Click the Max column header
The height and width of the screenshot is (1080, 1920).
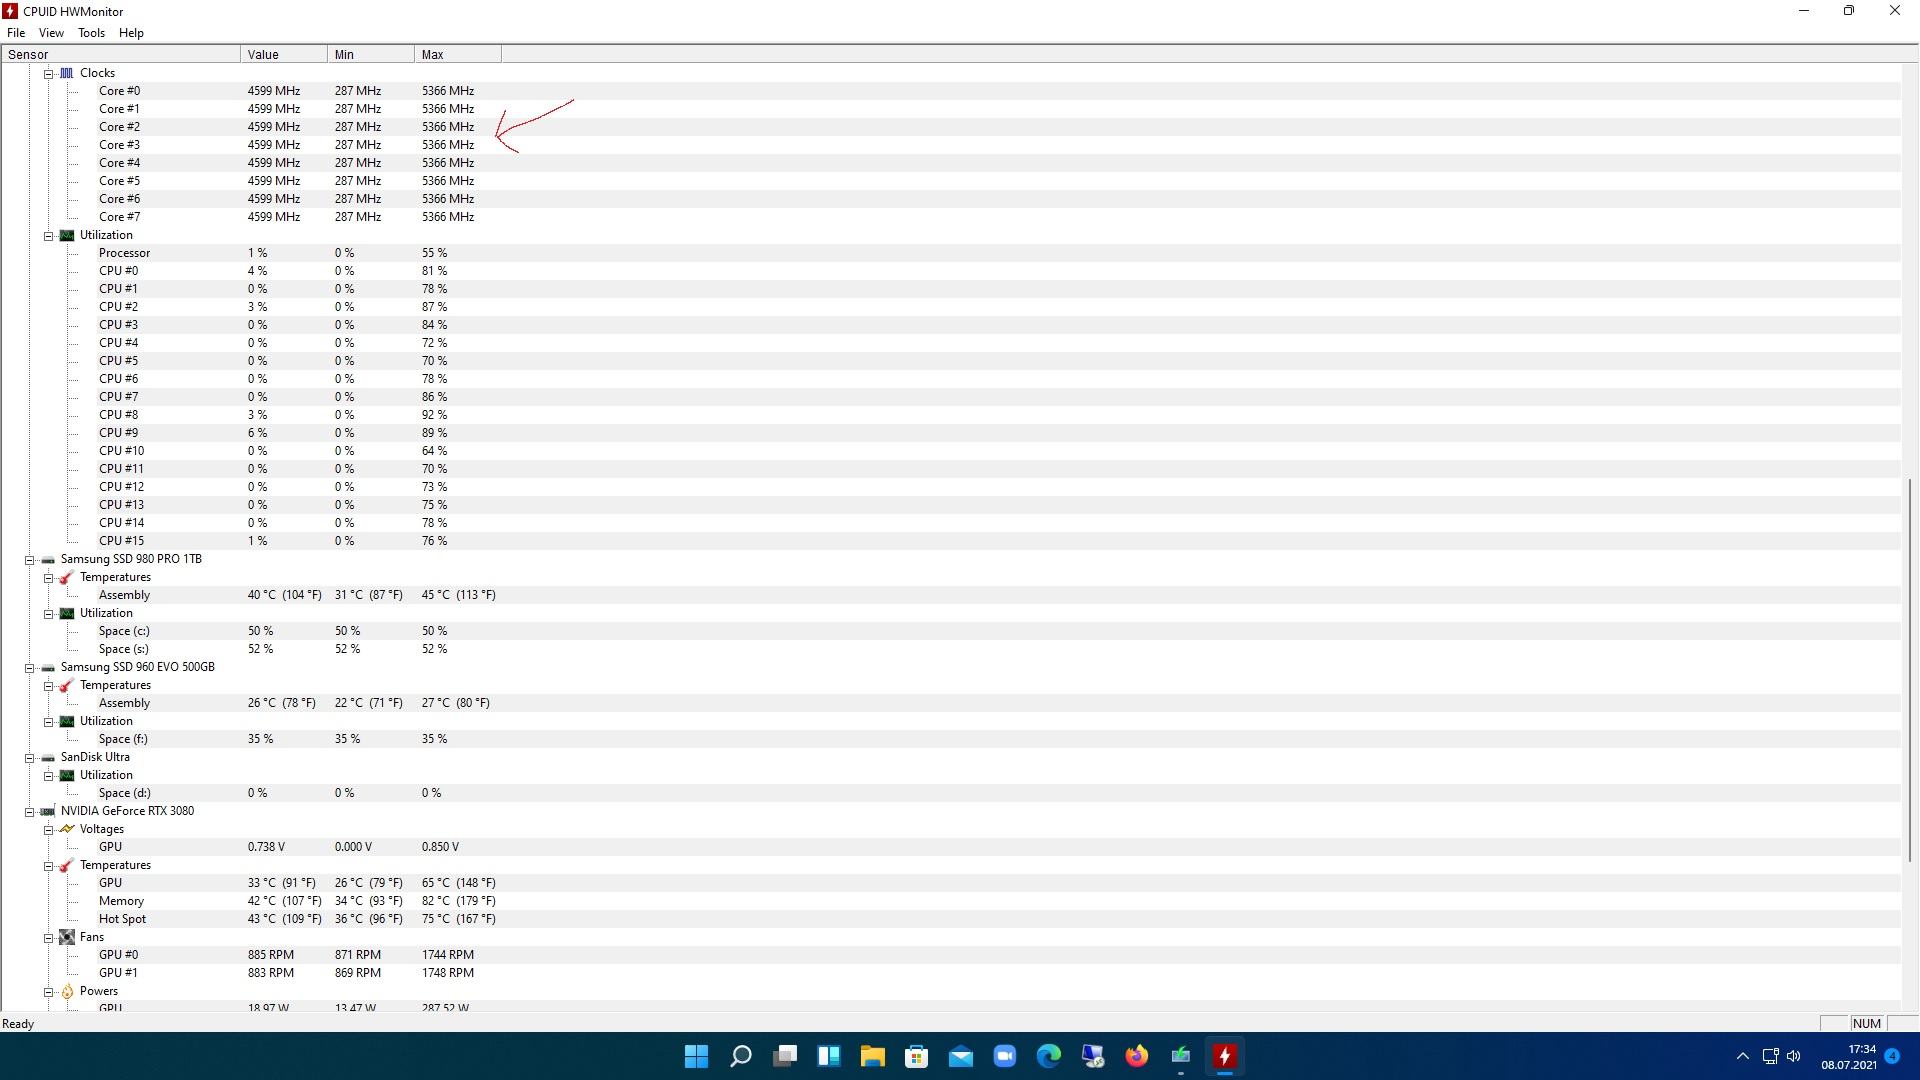(x=457, y=55)
